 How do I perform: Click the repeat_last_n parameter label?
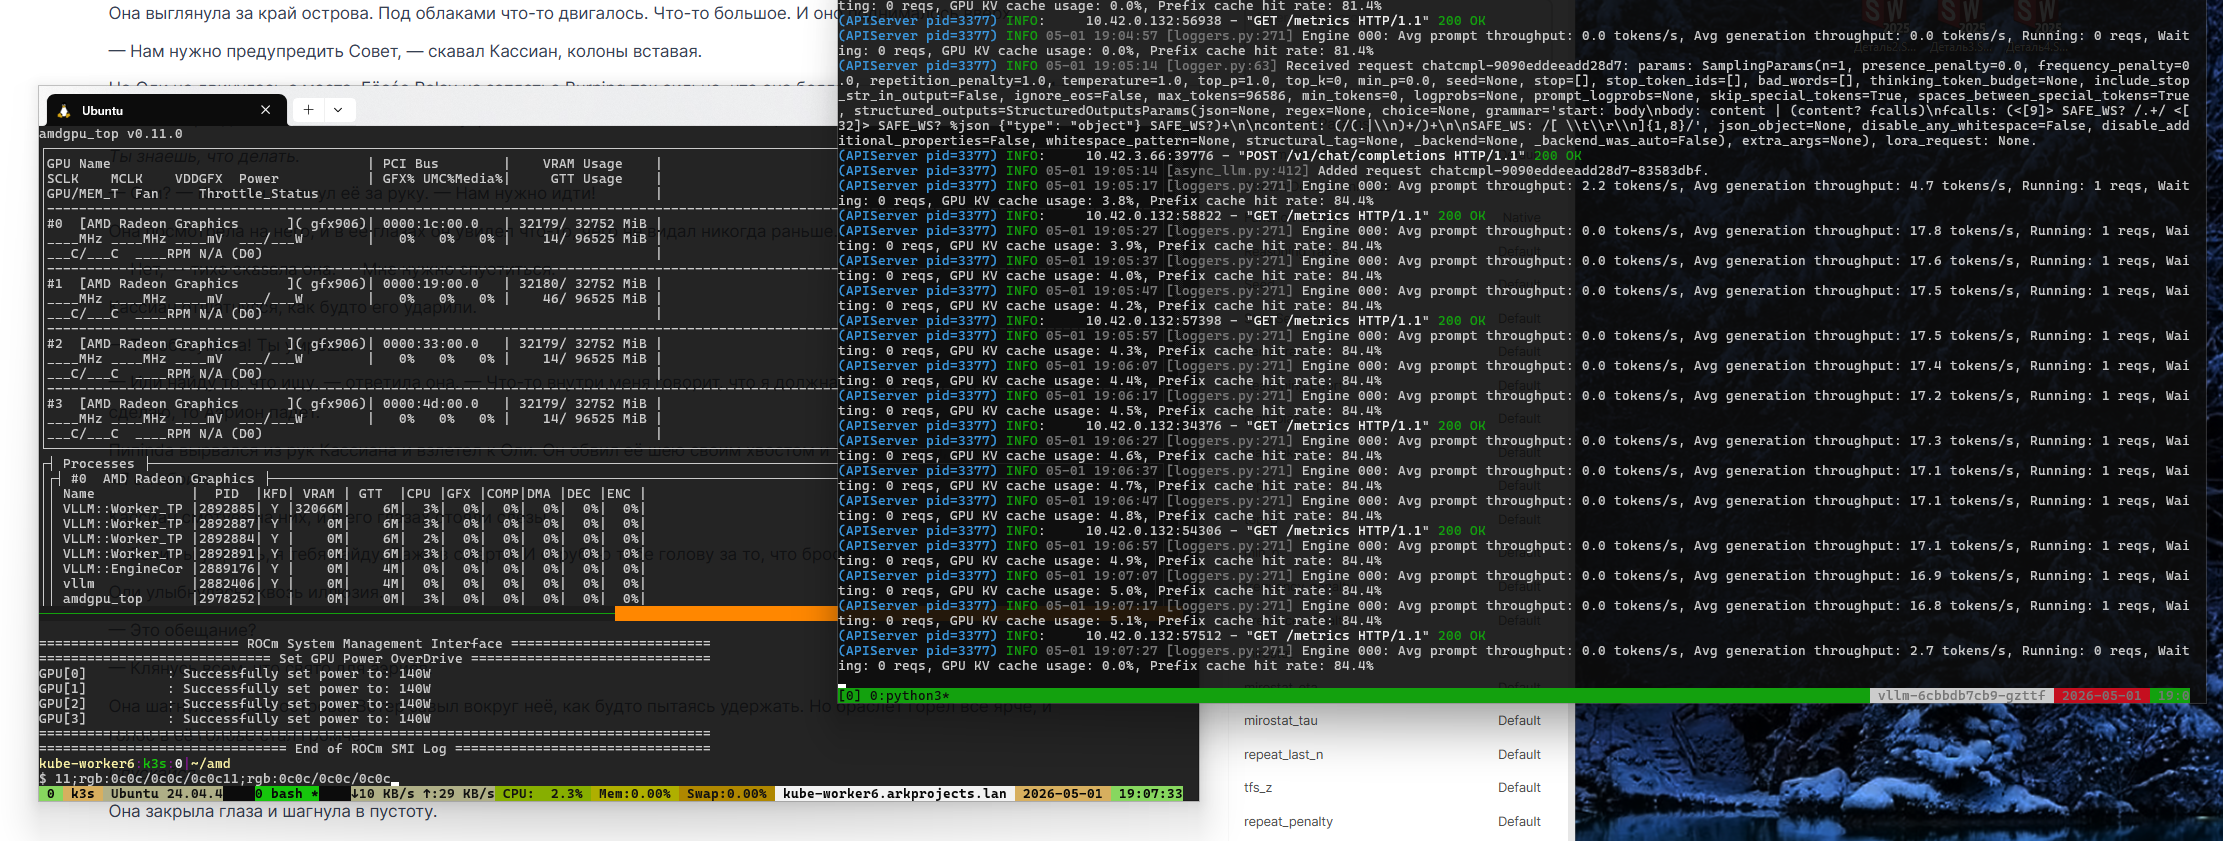pyautogui.click(x=1283, y=755)
